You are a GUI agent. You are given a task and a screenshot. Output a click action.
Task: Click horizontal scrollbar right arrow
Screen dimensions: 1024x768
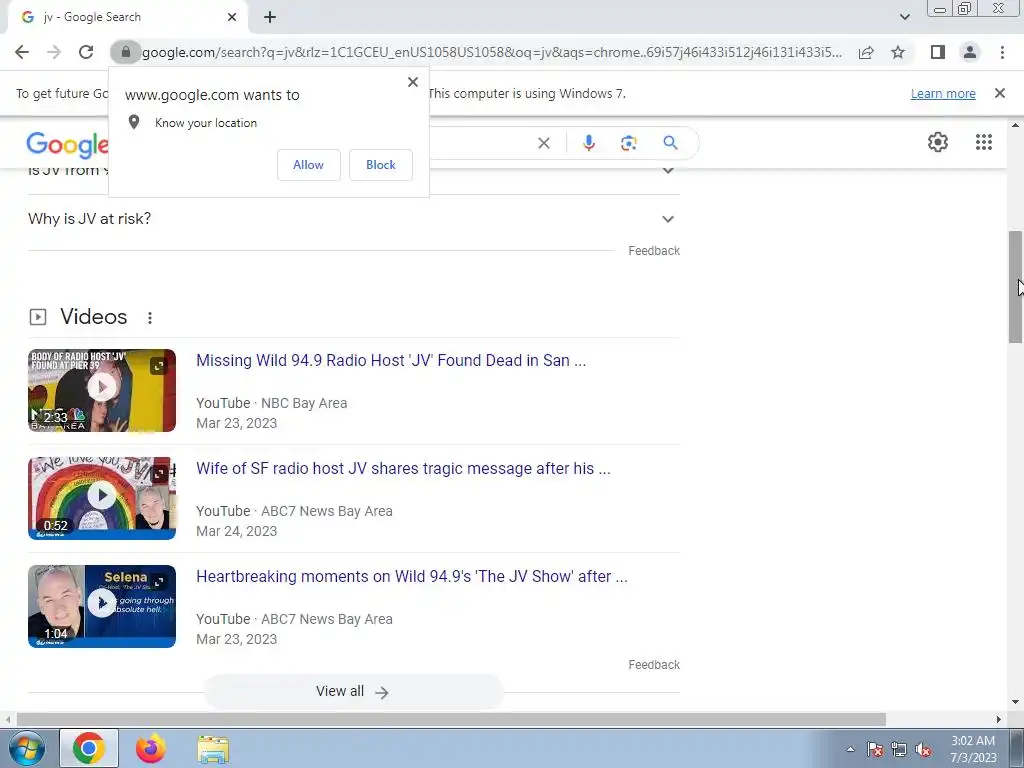coord(999,719)
